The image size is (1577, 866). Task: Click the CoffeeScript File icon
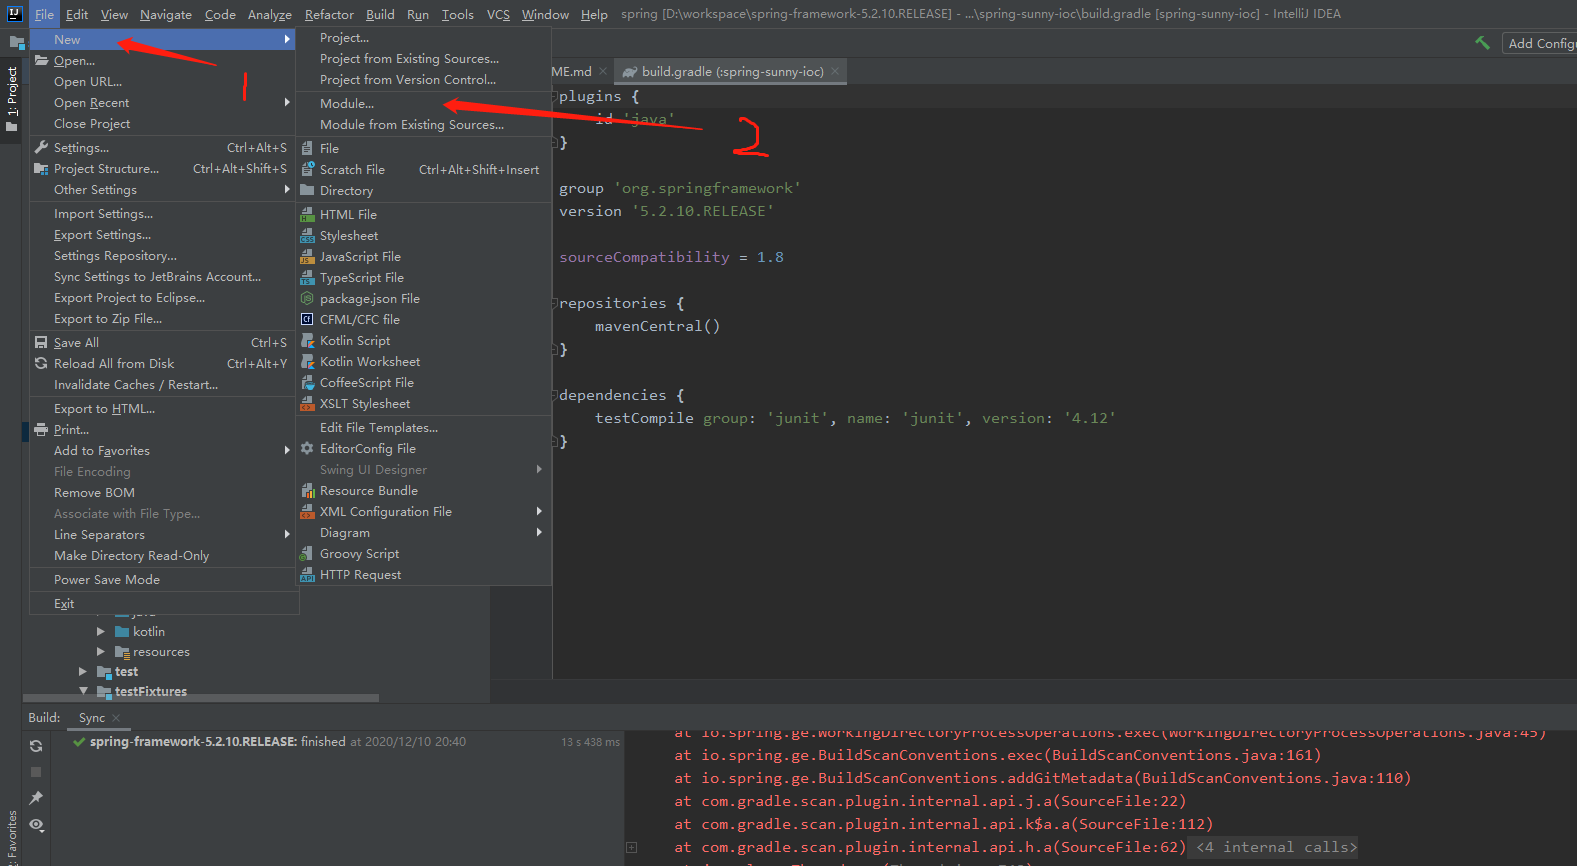[x=307, y=383]
